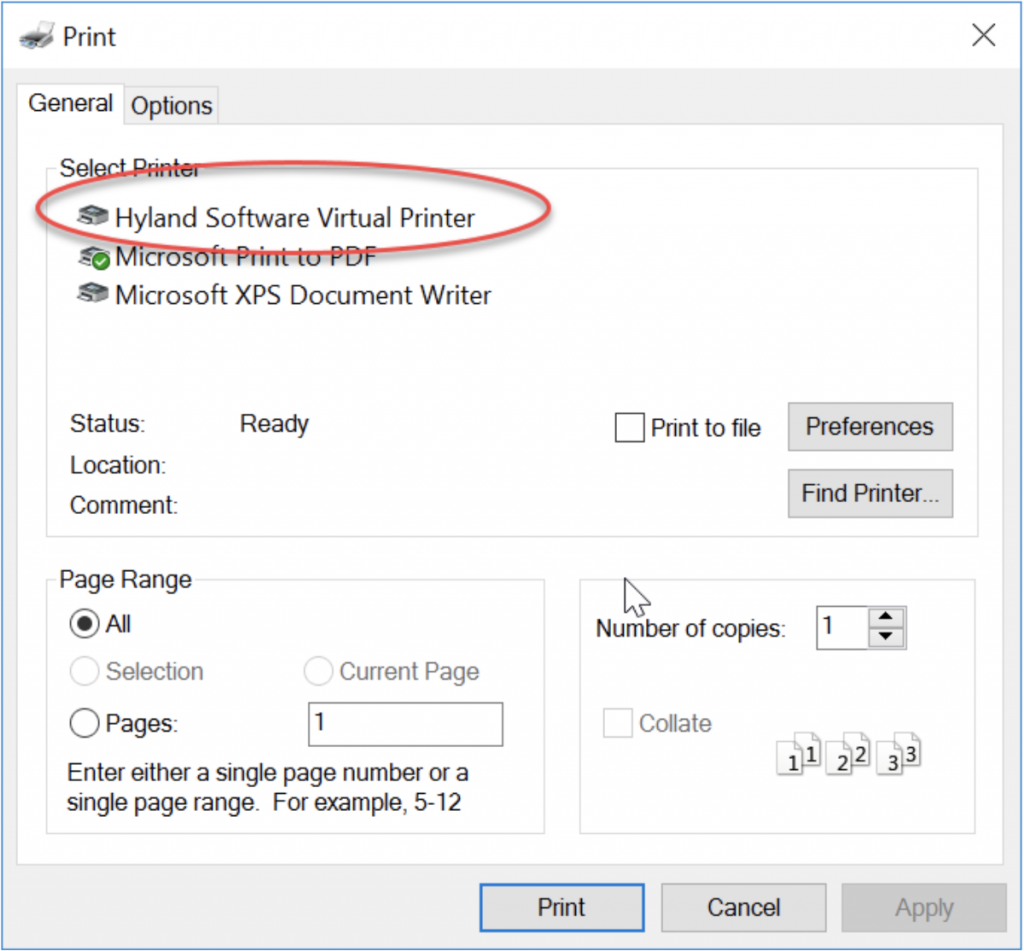Select the All page range radio button
This screenshot has width=1024, height=951.
(x=83, y=624)
